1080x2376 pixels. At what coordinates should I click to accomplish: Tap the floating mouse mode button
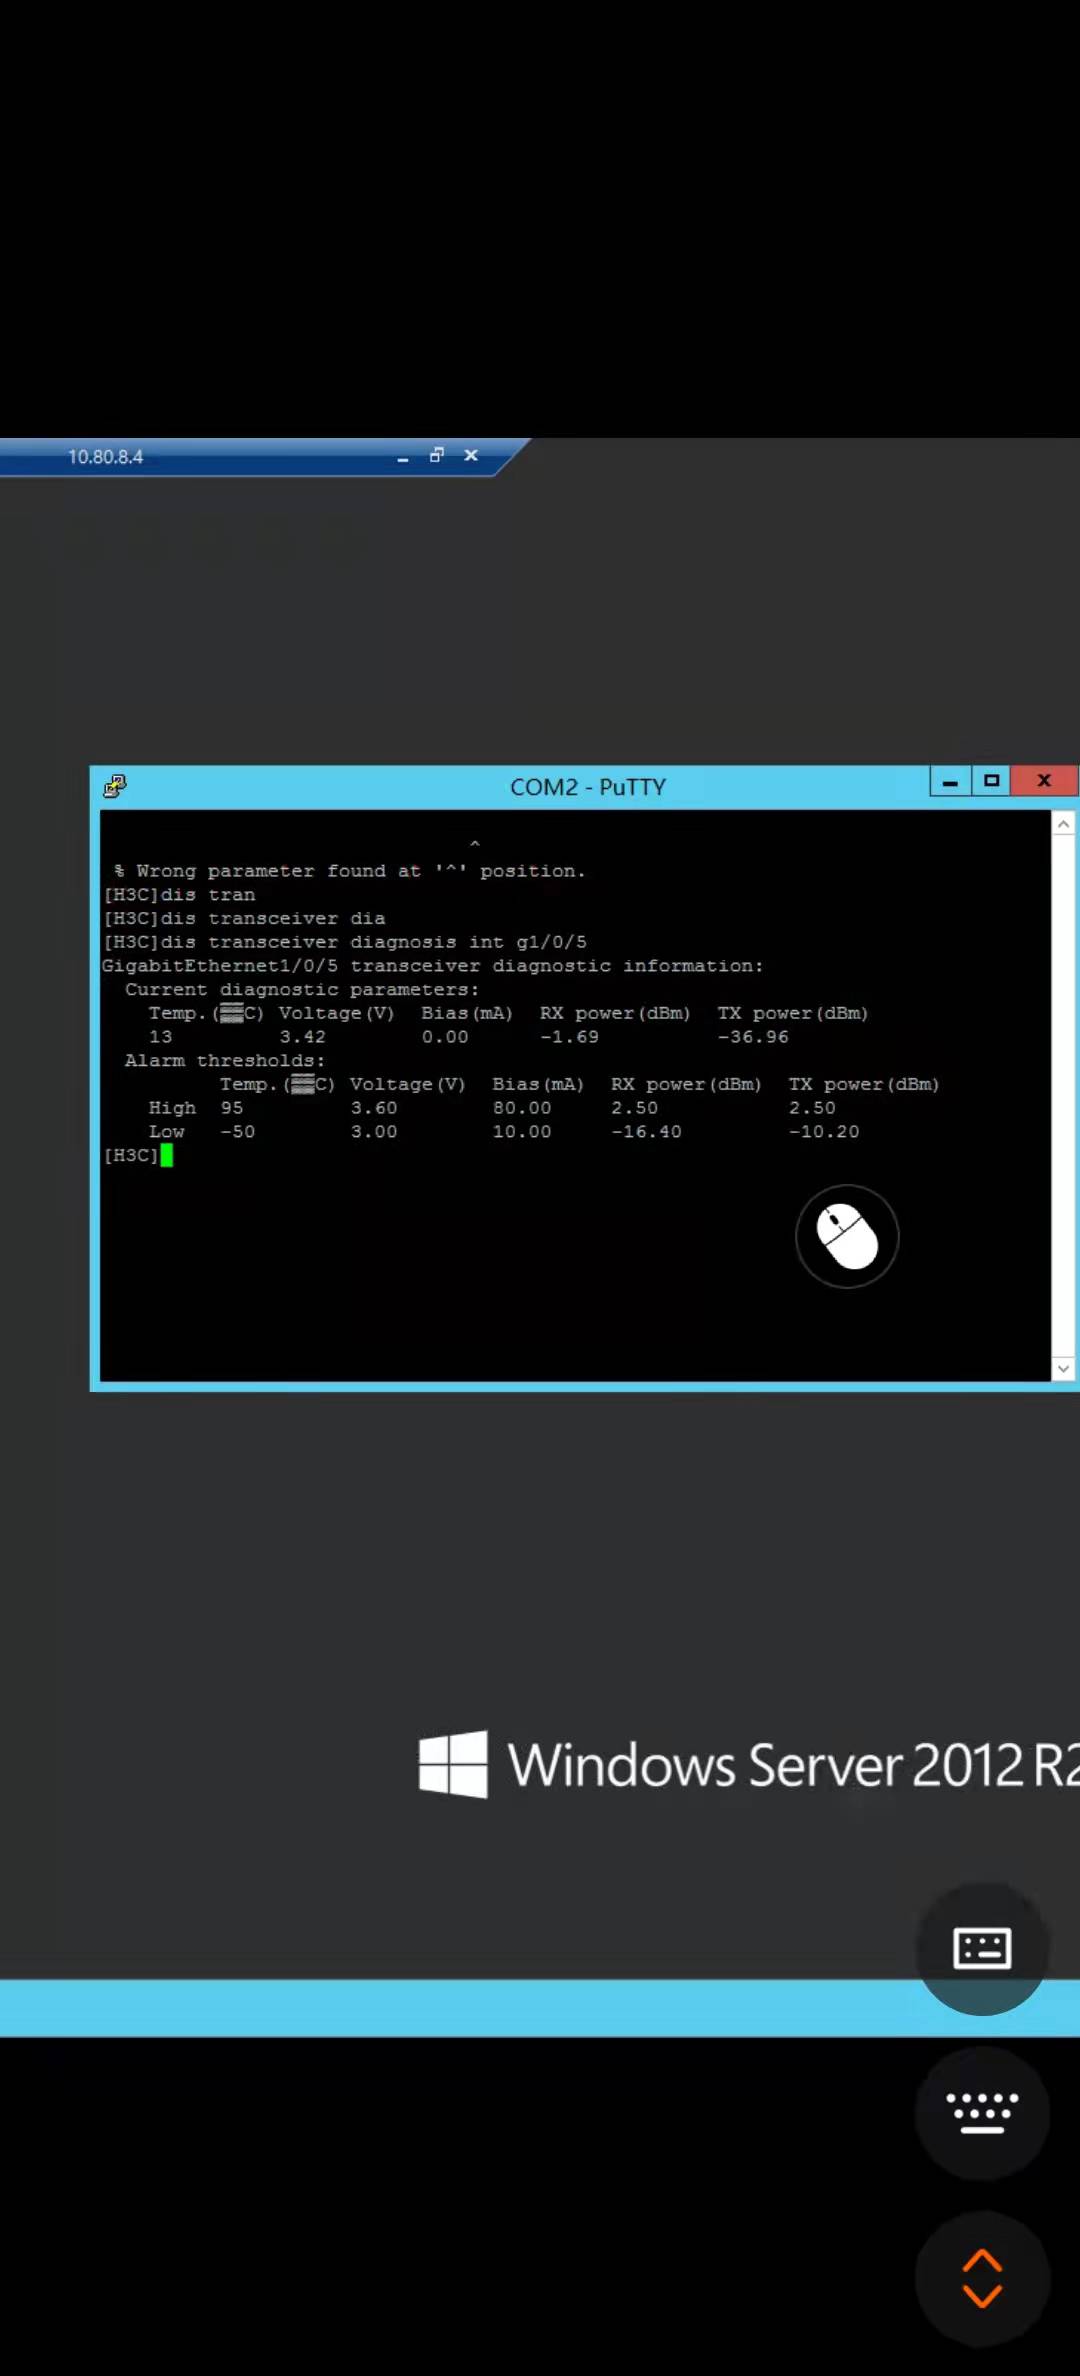847,1236
